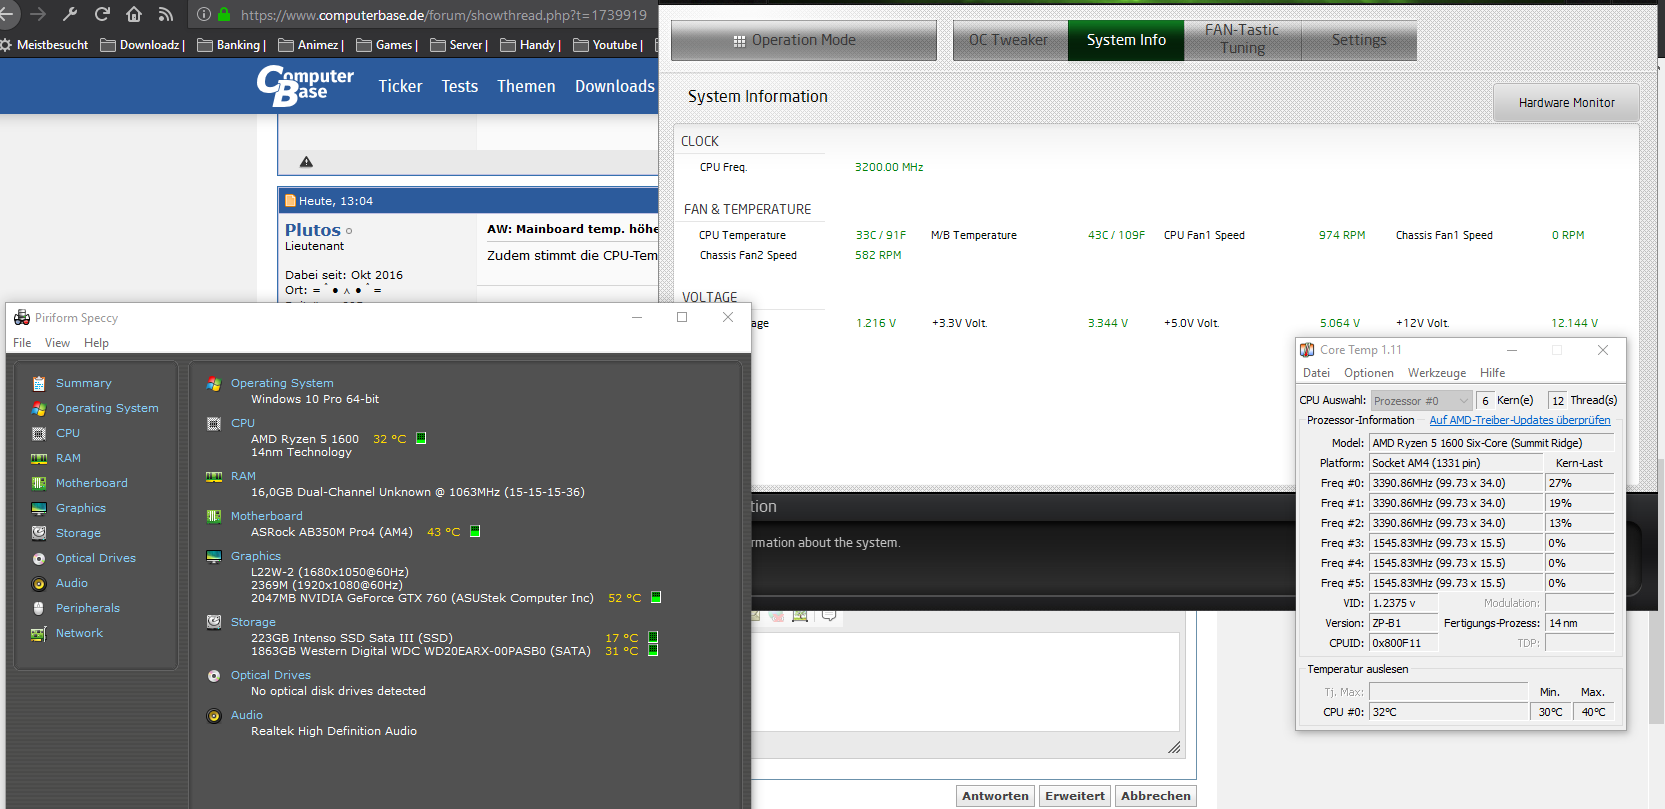Click the Storage drive icon in Speccy sidebar
Screen dimensions: 1665x809
tap(39, 533)
